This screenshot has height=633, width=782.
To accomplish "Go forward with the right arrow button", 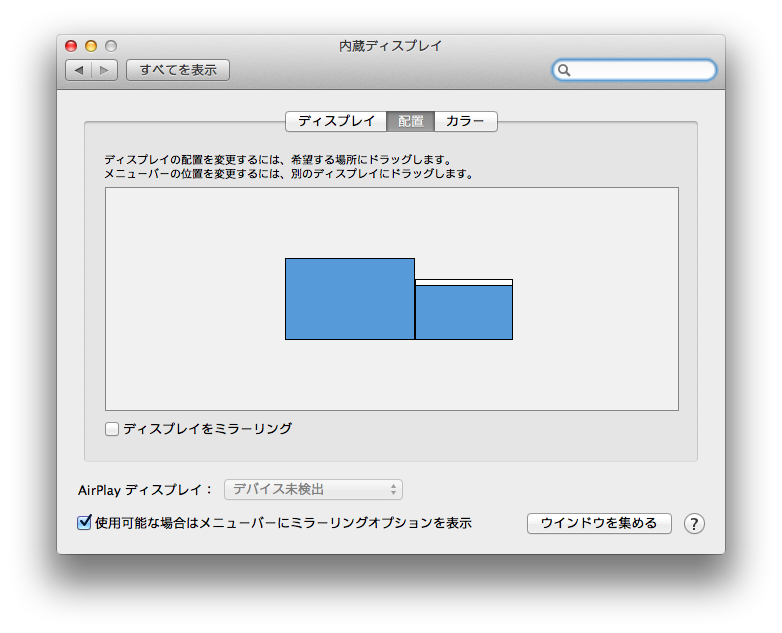I will (x=104, y=70).
